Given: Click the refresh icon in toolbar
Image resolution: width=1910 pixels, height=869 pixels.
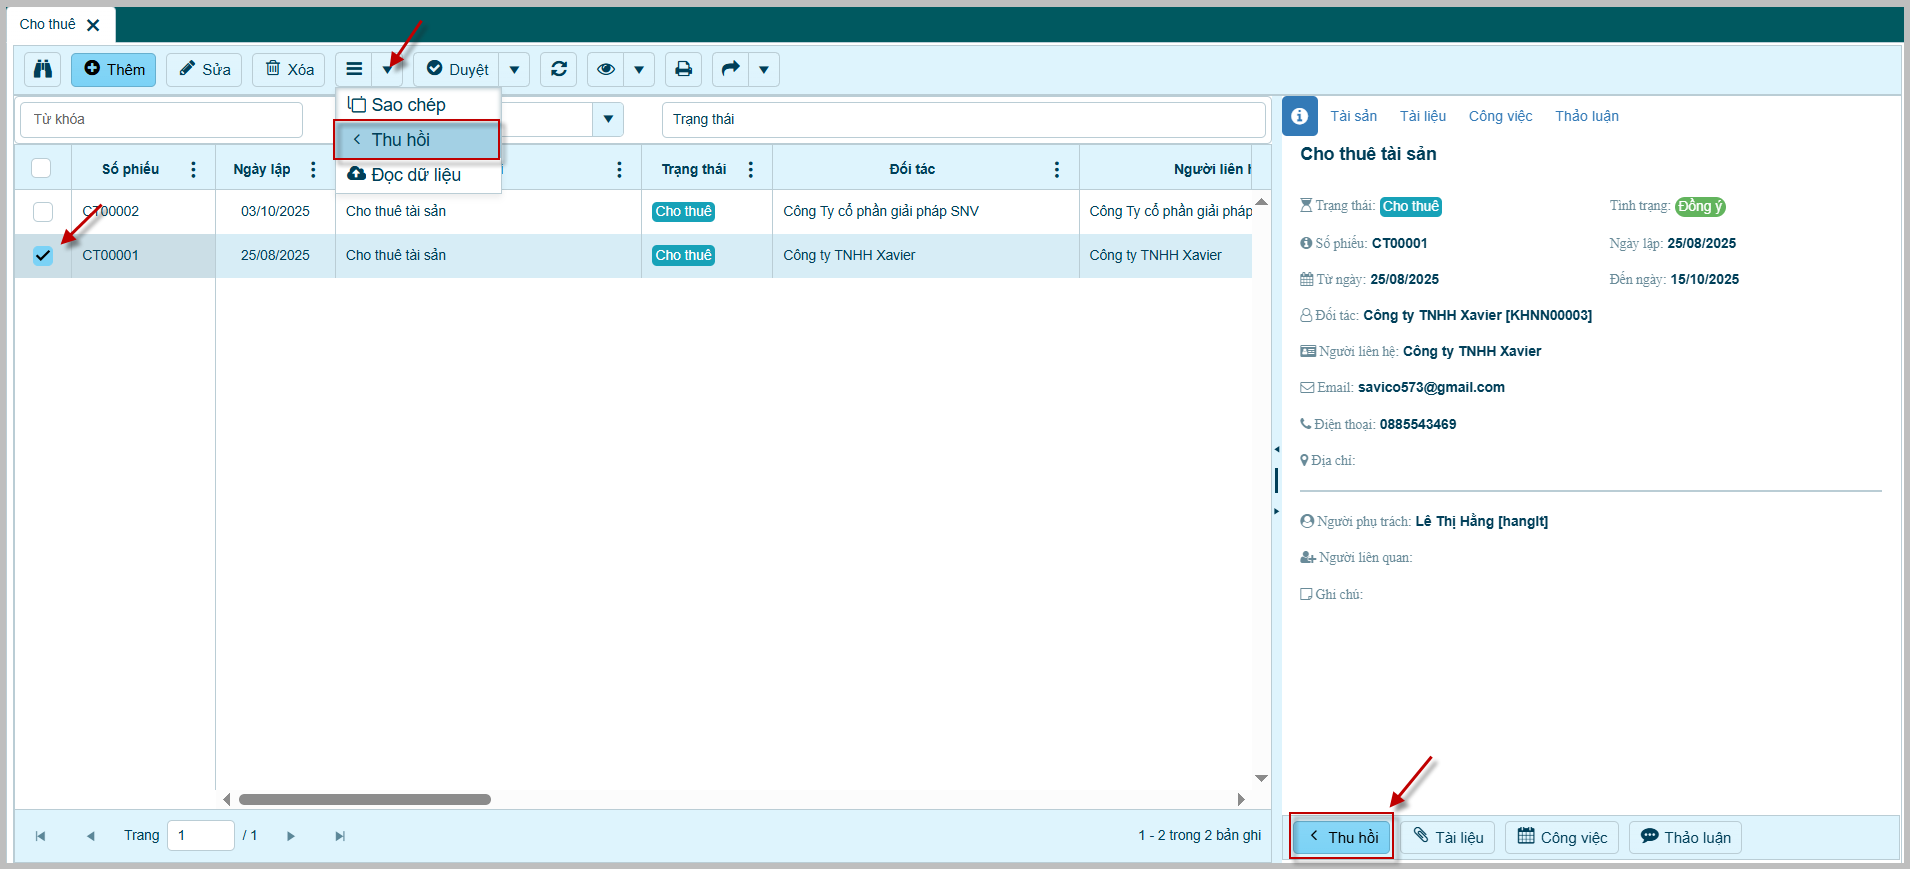Looking at the screenshot, I should (x=559, y=69).
